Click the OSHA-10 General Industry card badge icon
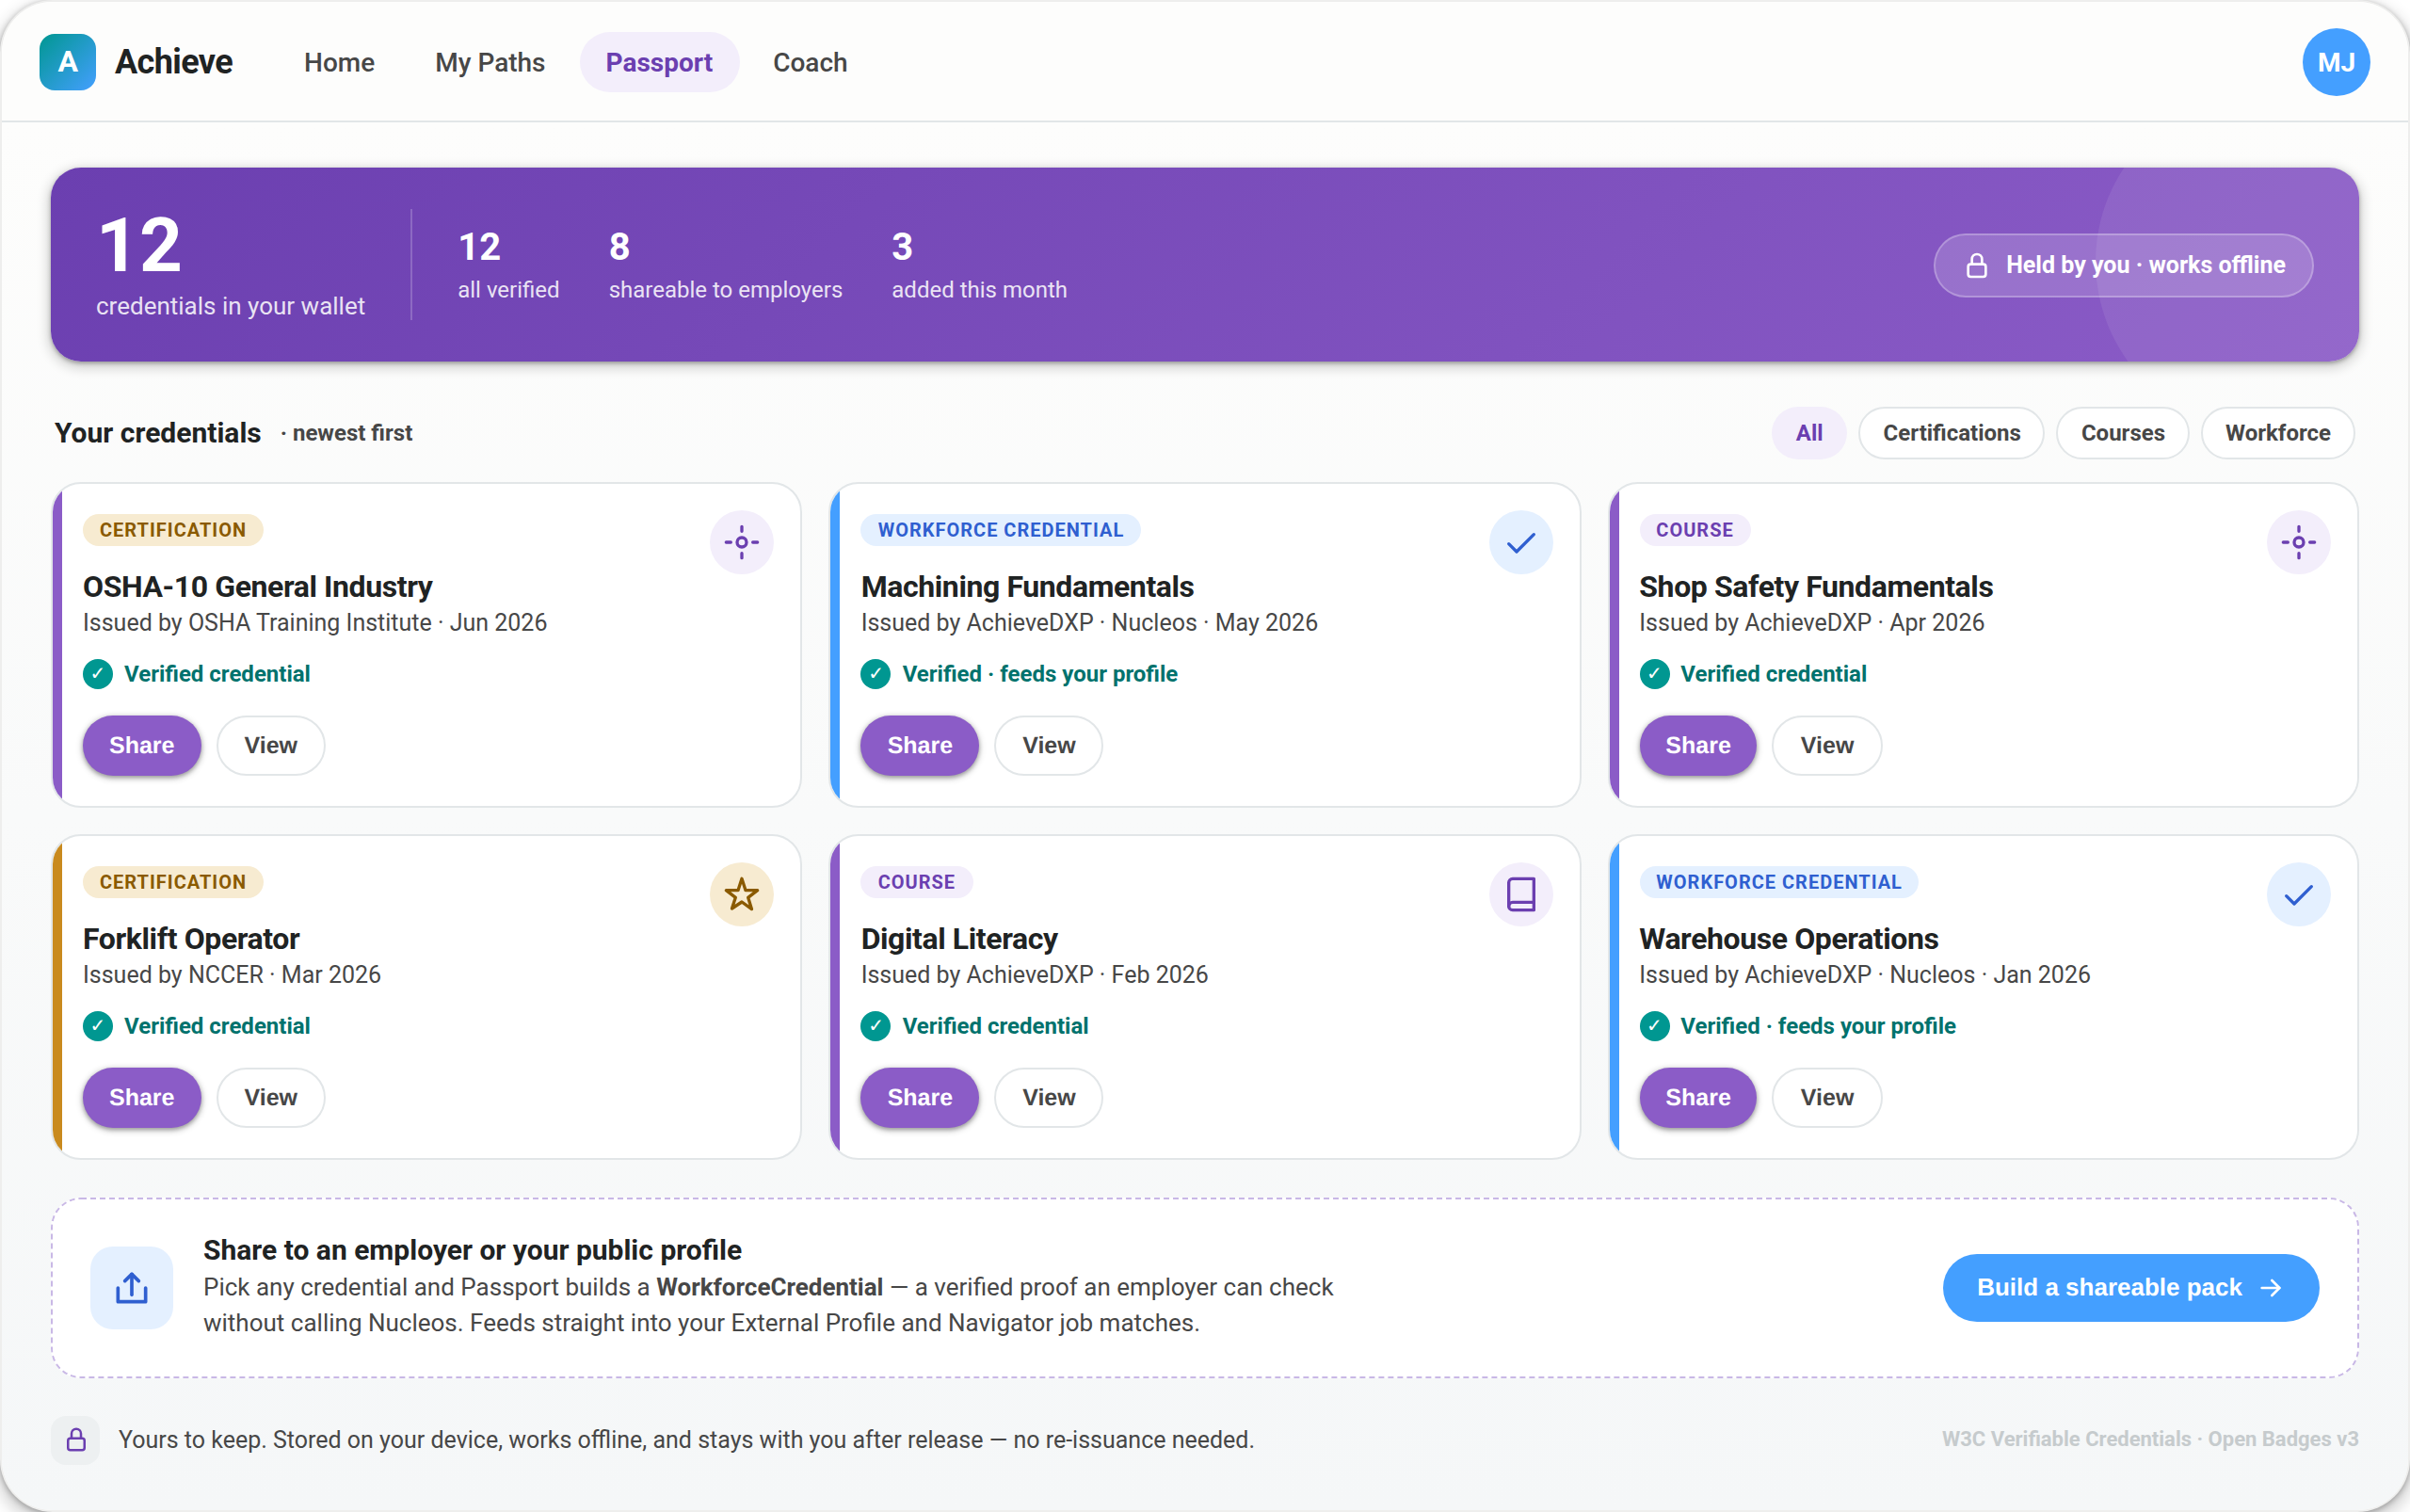The image size is (2410, 1512). (741, 542)
